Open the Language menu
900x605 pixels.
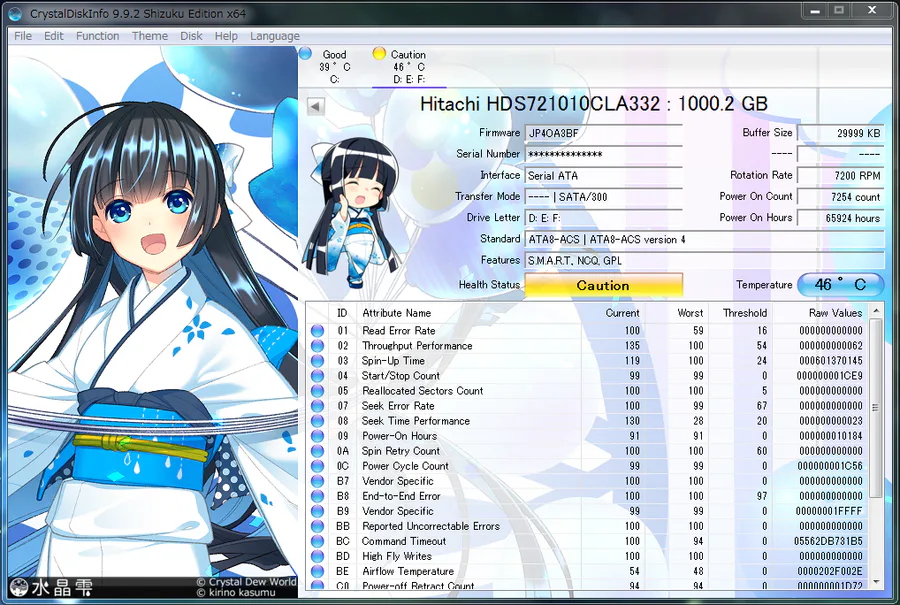click(274, 36)
